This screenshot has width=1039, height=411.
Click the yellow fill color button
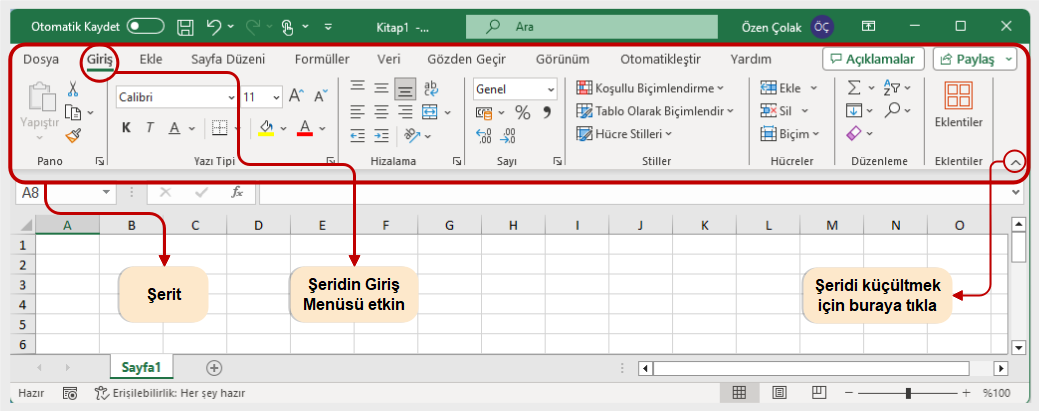point(266,128)
